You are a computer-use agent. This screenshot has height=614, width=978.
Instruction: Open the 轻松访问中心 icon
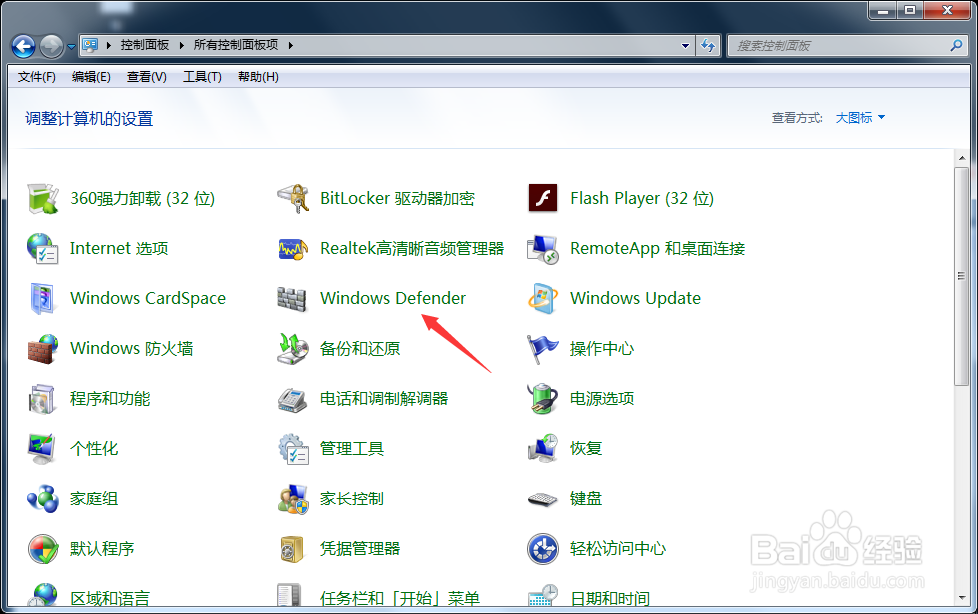pos(543,549)
